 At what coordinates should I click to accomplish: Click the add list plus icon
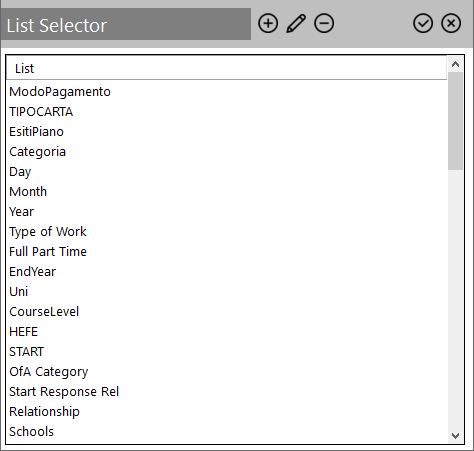(x=268, y=23)
